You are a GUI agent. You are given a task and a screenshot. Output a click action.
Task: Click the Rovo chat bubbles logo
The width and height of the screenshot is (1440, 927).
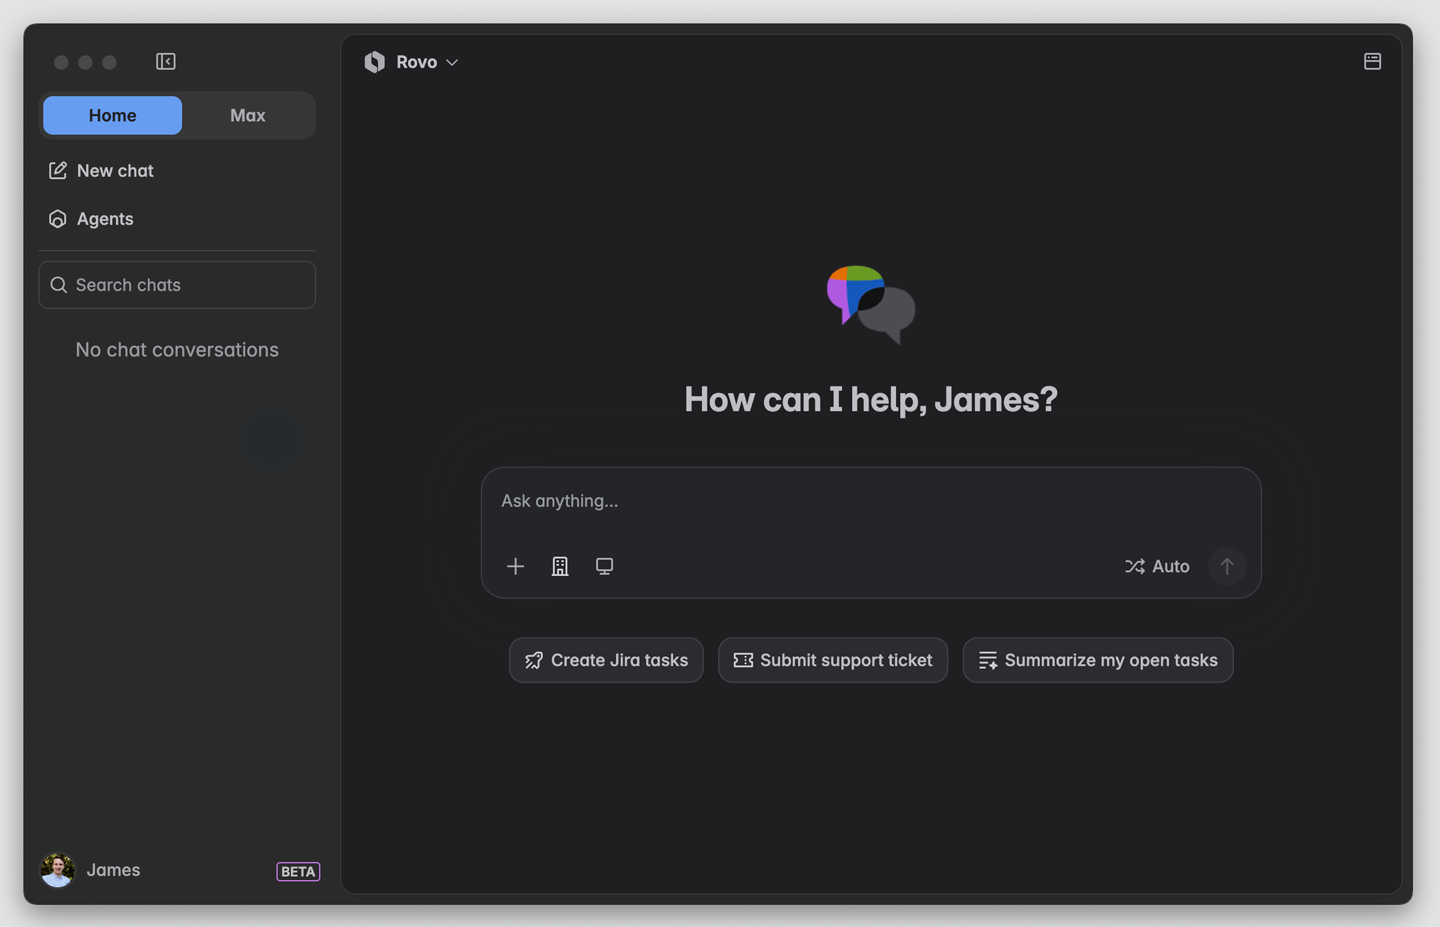click(x=871, y=304)
